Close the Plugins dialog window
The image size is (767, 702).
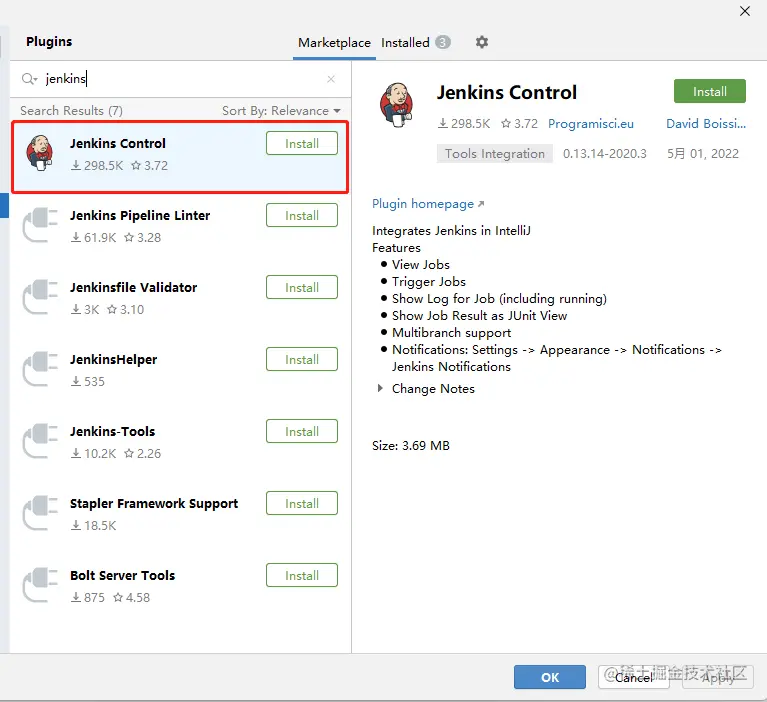pyautogui.click(x=744, y=11)
